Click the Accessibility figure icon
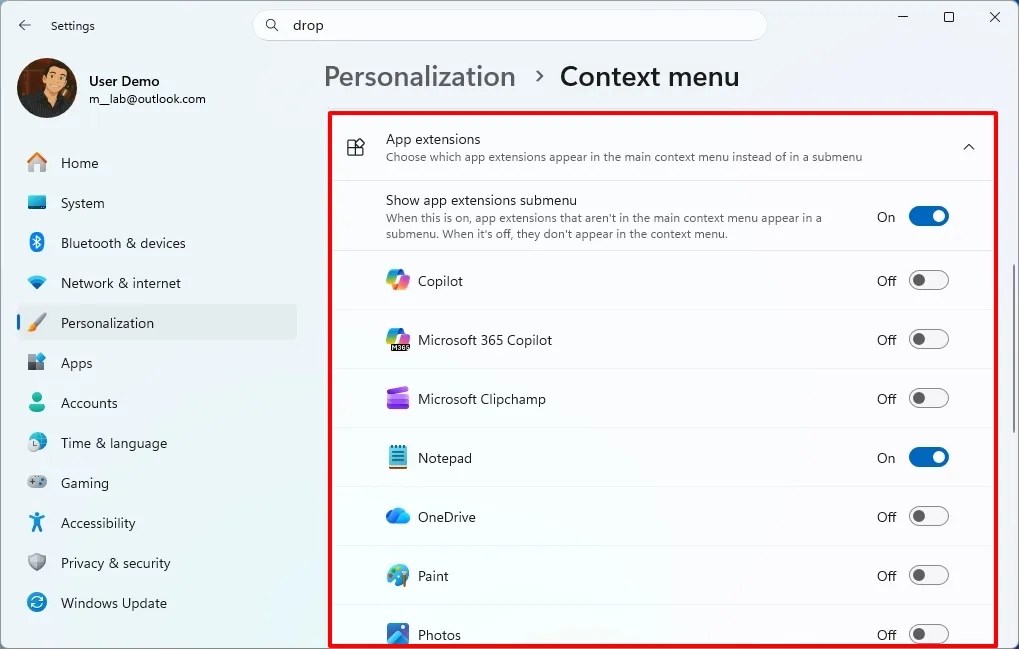Image resolution: width=1019 pixels, height=649 pixels. click(x=37, y=522)
